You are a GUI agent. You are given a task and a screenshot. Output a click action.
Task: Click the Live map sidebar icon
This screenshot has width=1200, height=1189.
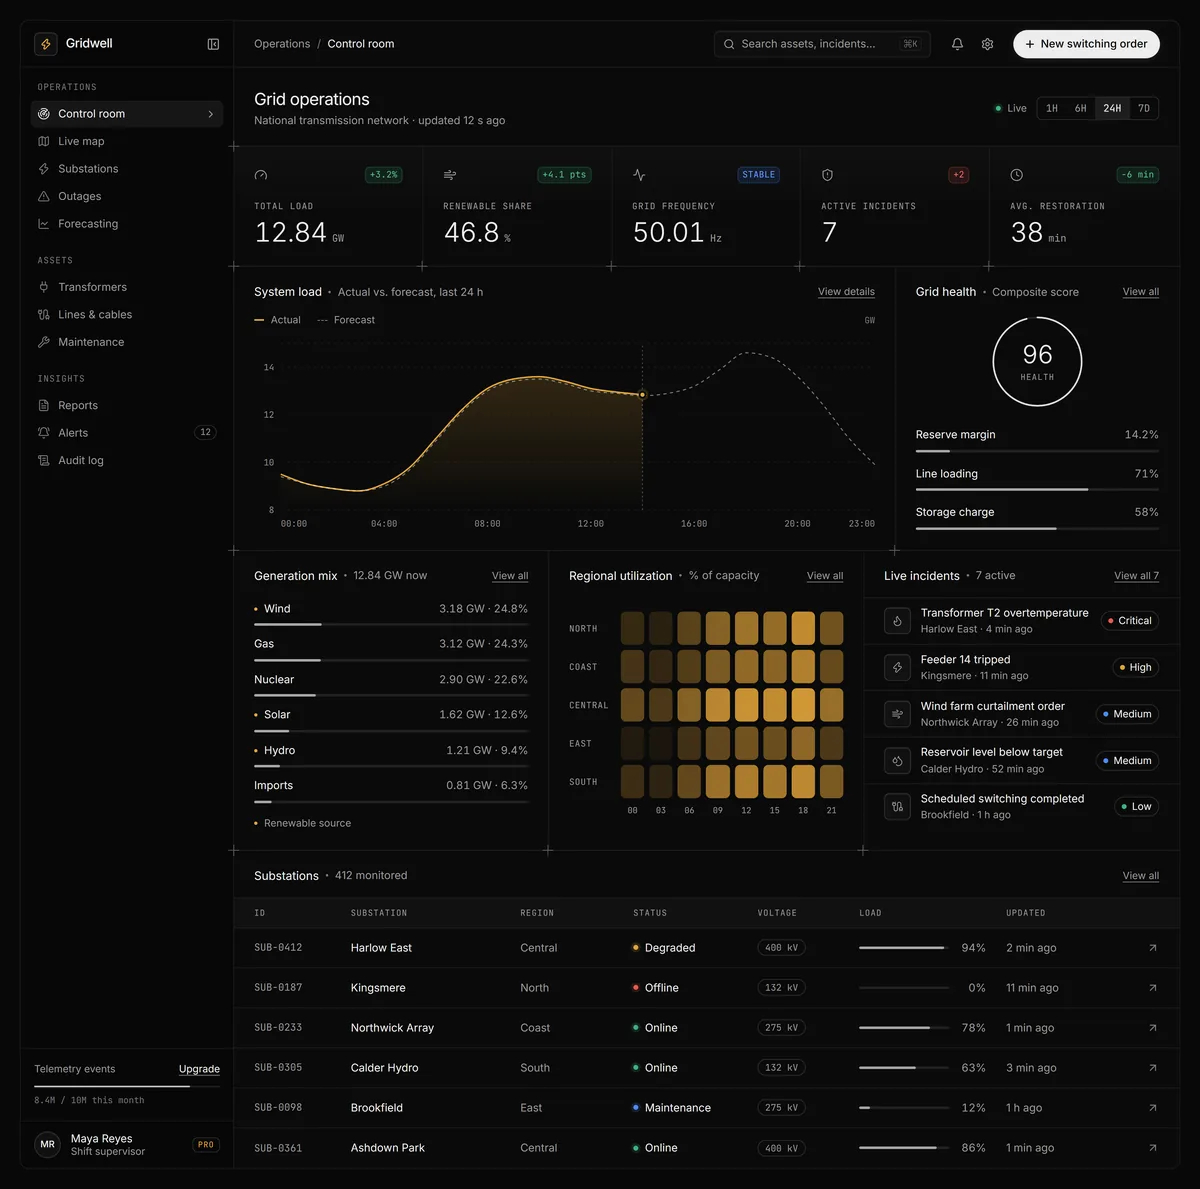click(44, 141)
